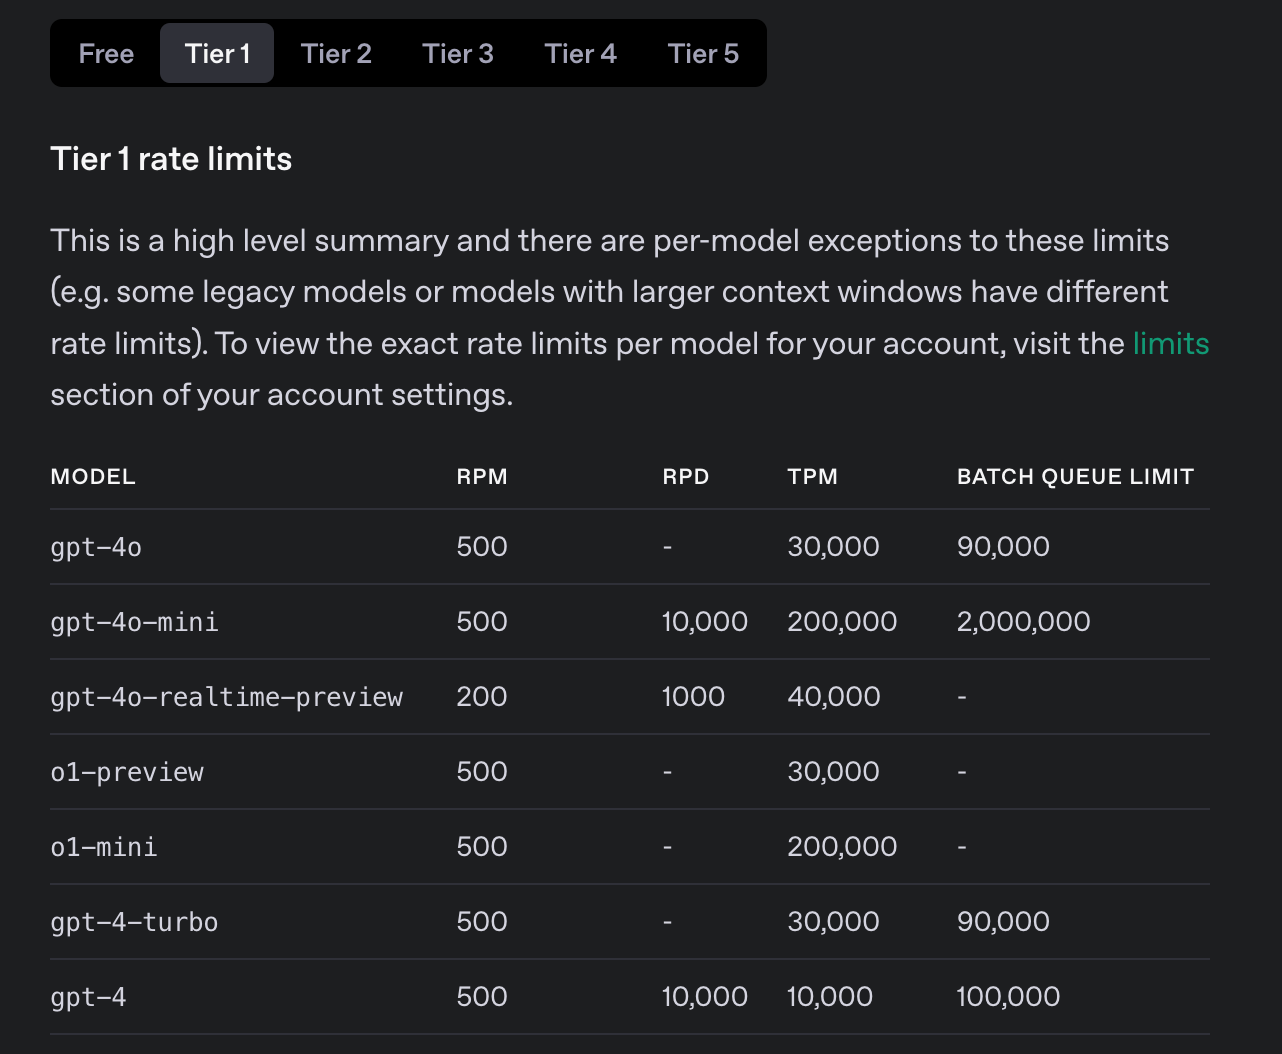Click the MODEL column header

(93, 477)
